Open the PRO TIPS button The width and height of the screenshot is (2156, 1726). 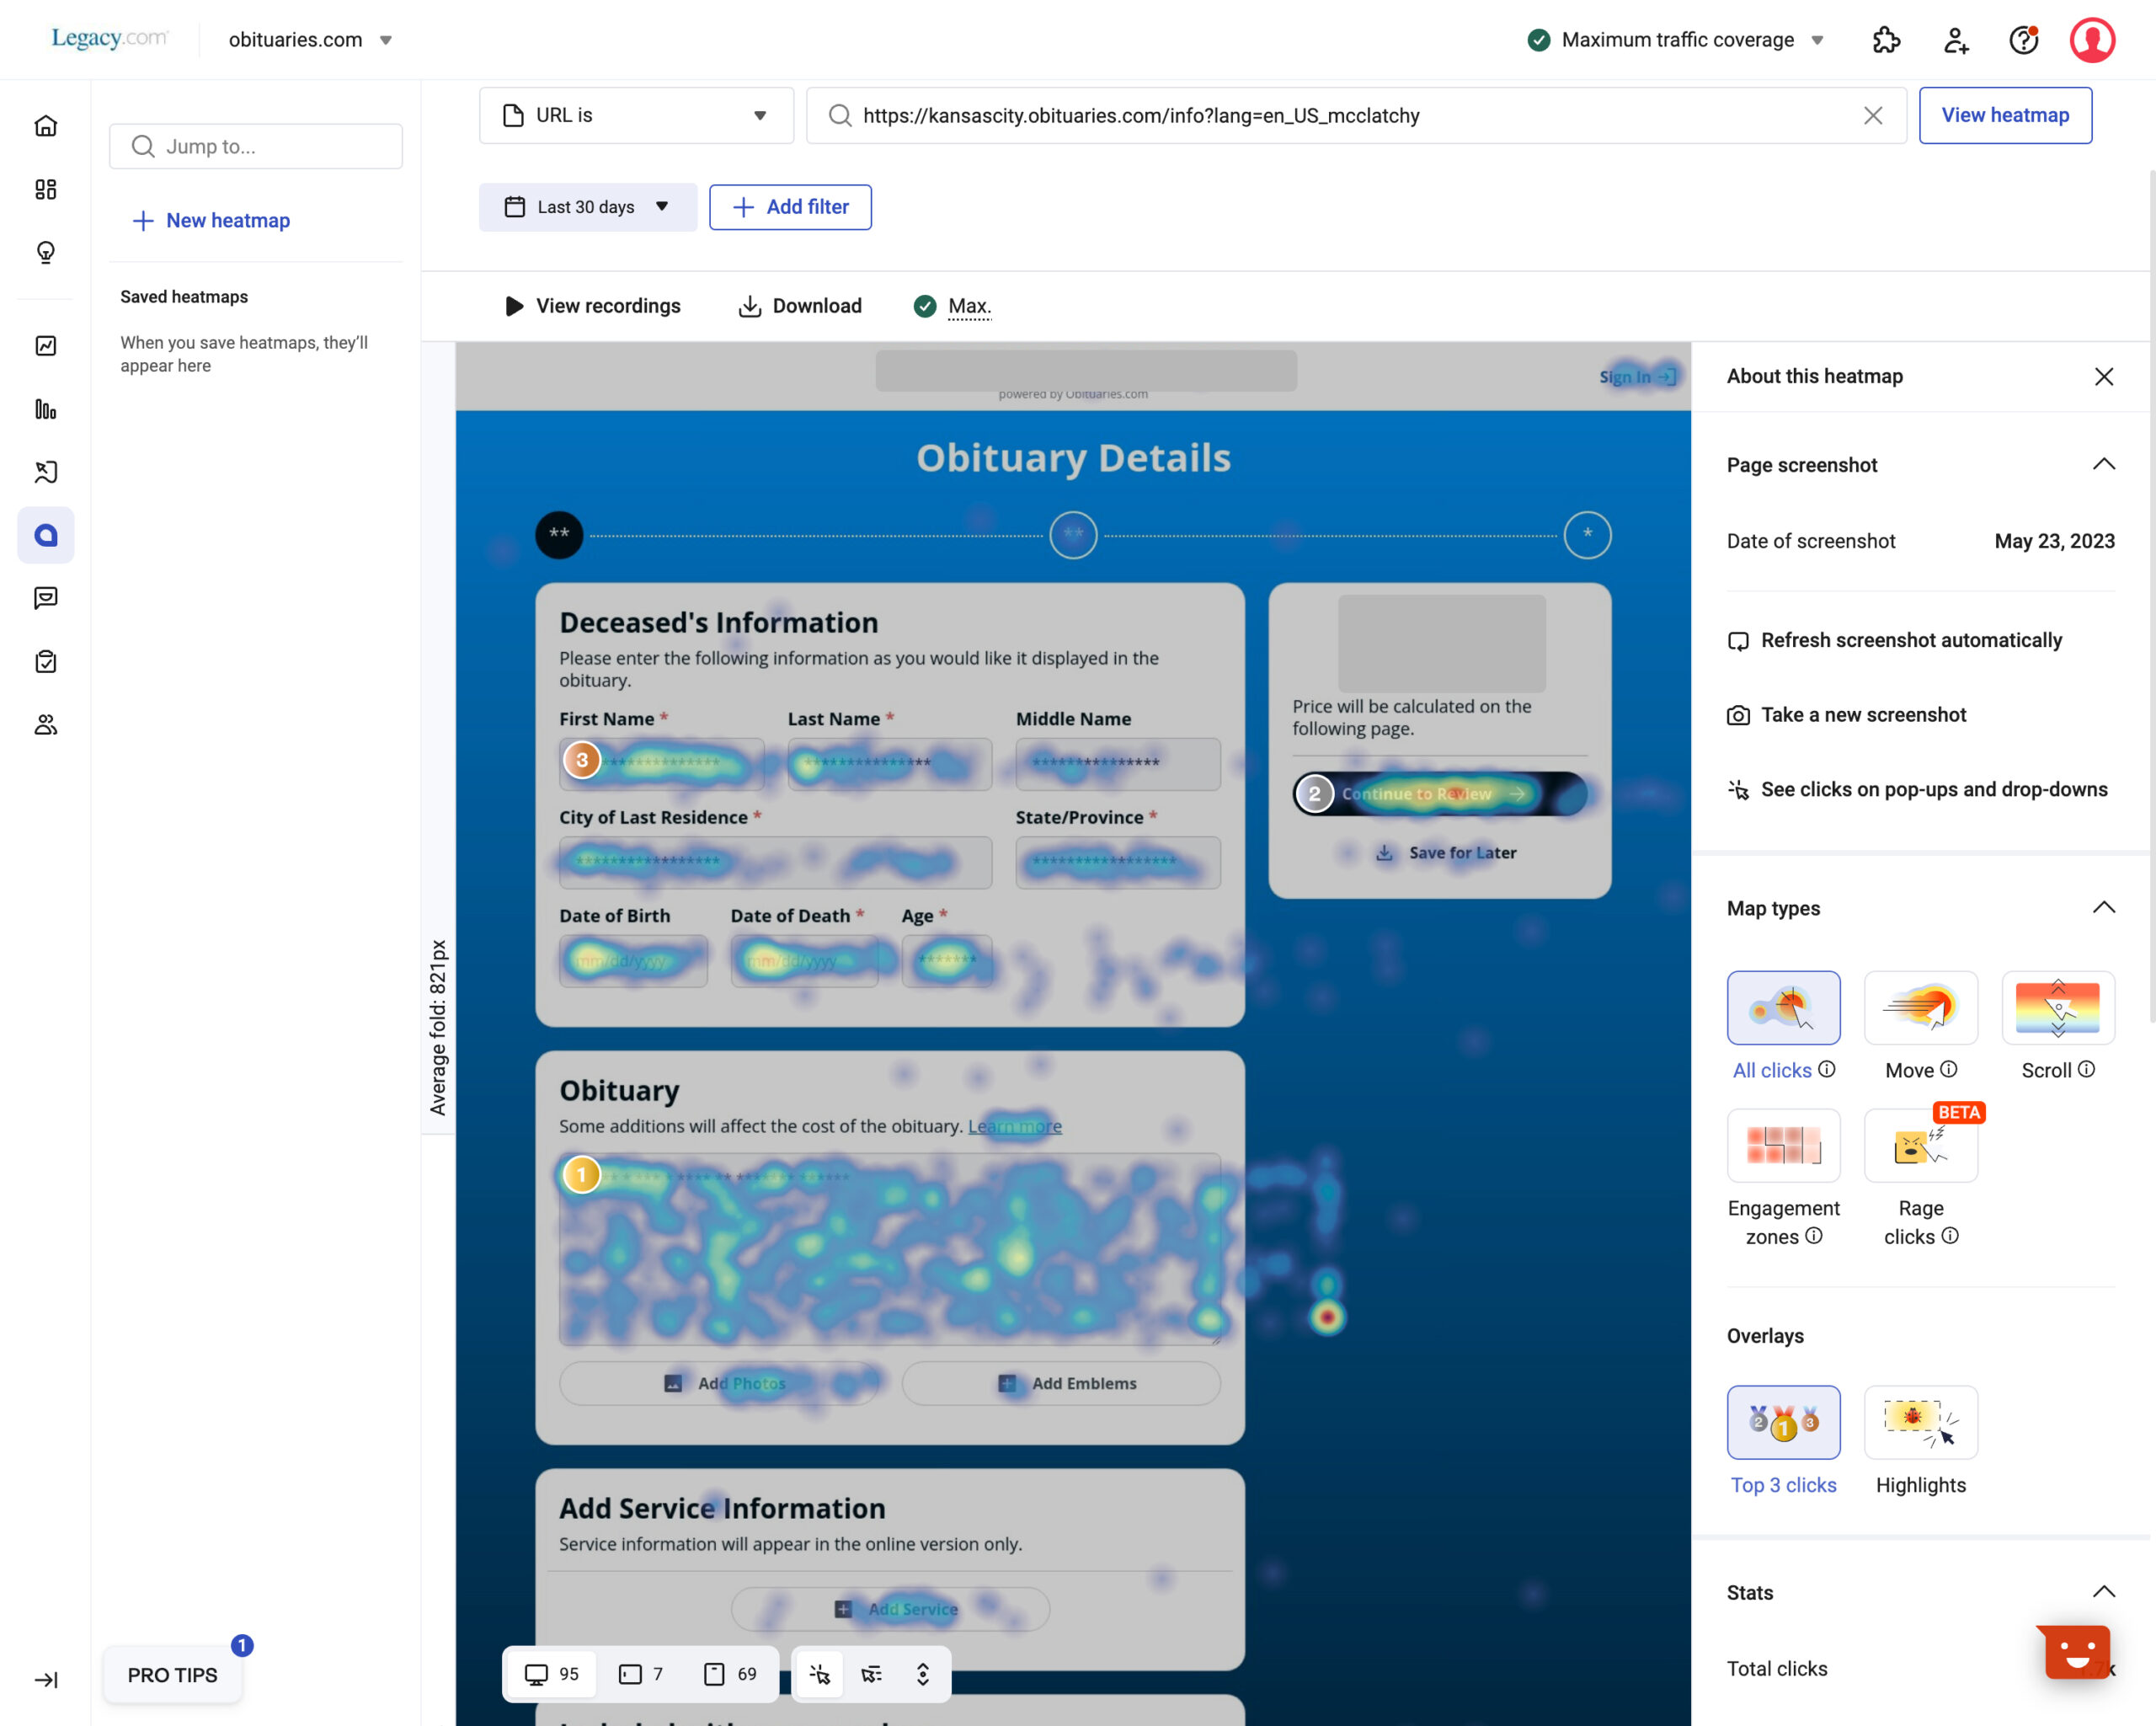(x=172, y=1675)
